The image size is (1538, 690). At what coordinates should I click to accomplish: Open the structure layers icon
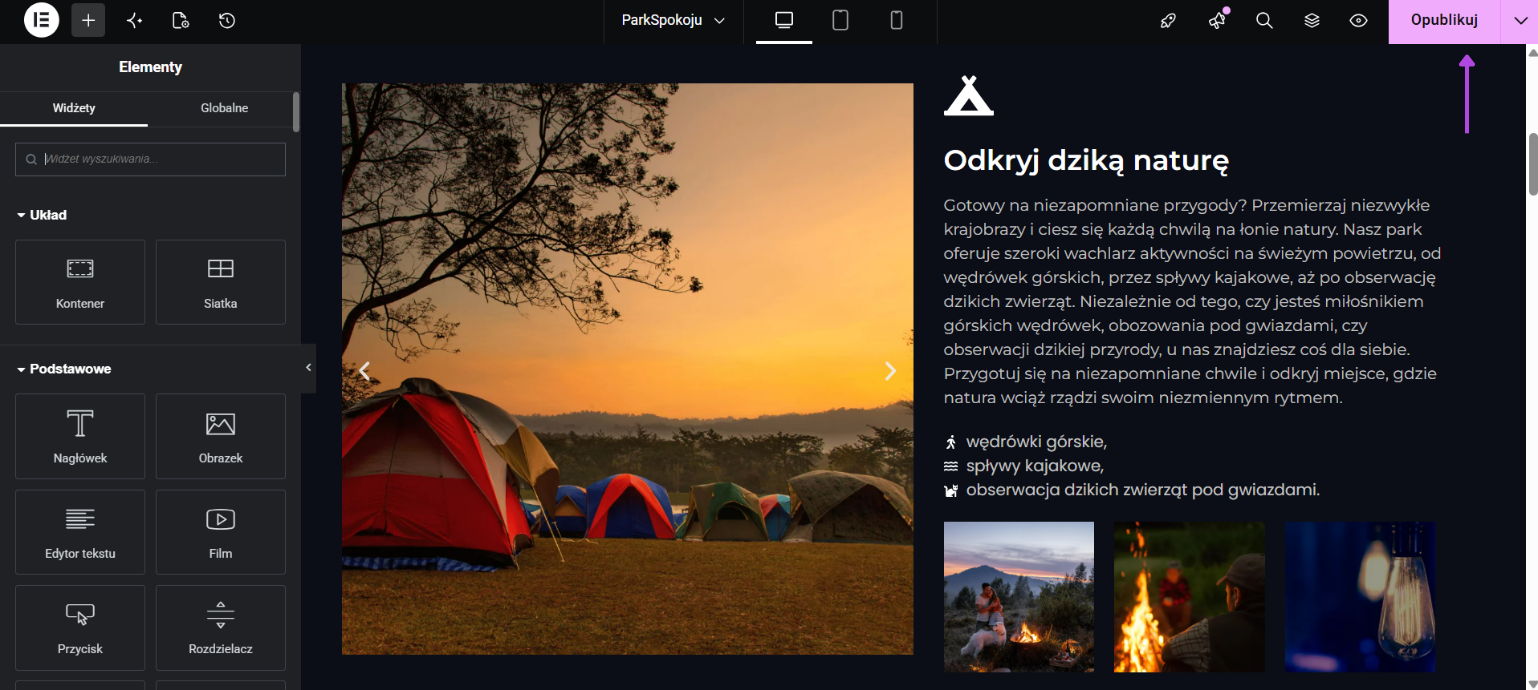pyautogui.click(x=1312, y=20)
